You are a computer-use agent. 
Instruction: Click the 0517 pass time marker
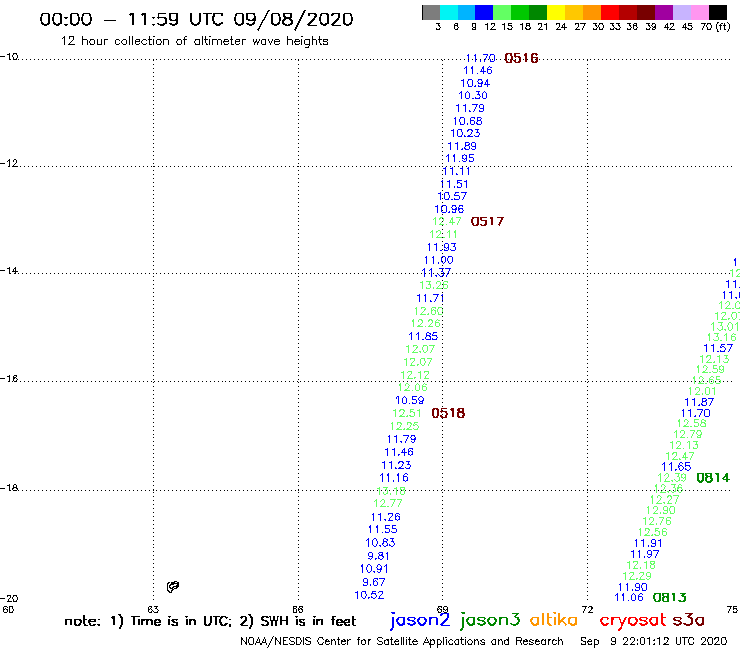pos(487,221)
